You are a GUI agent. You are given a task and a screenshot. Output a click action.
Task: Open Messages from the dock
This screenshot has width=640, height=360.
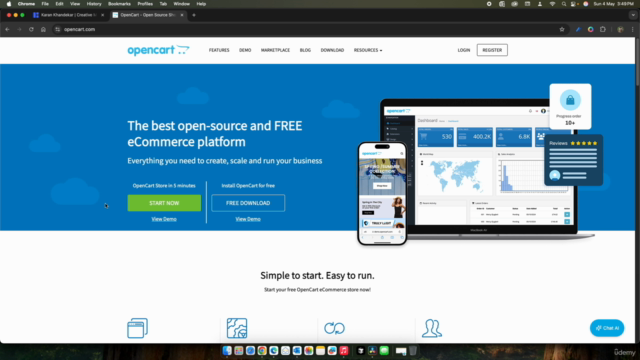pos(384,351)
